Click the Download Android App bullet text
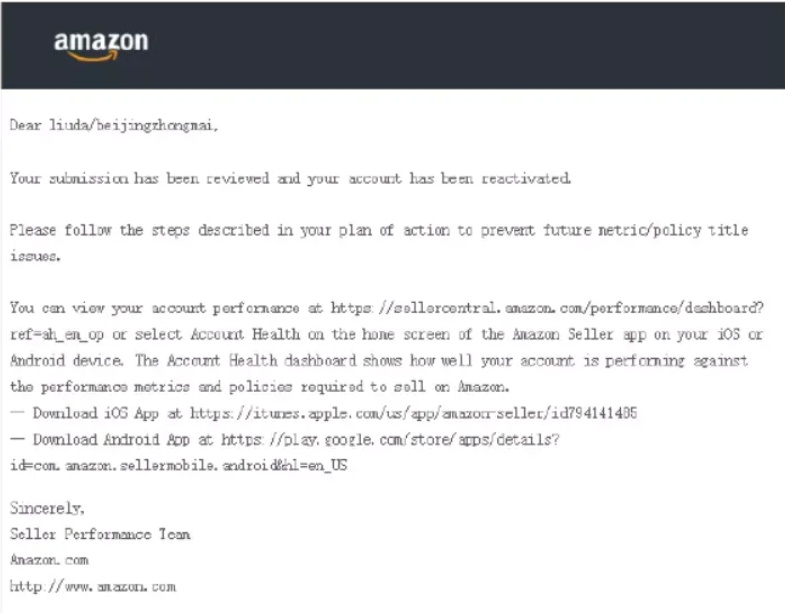785x613 pixels. (x=111, y=440)
